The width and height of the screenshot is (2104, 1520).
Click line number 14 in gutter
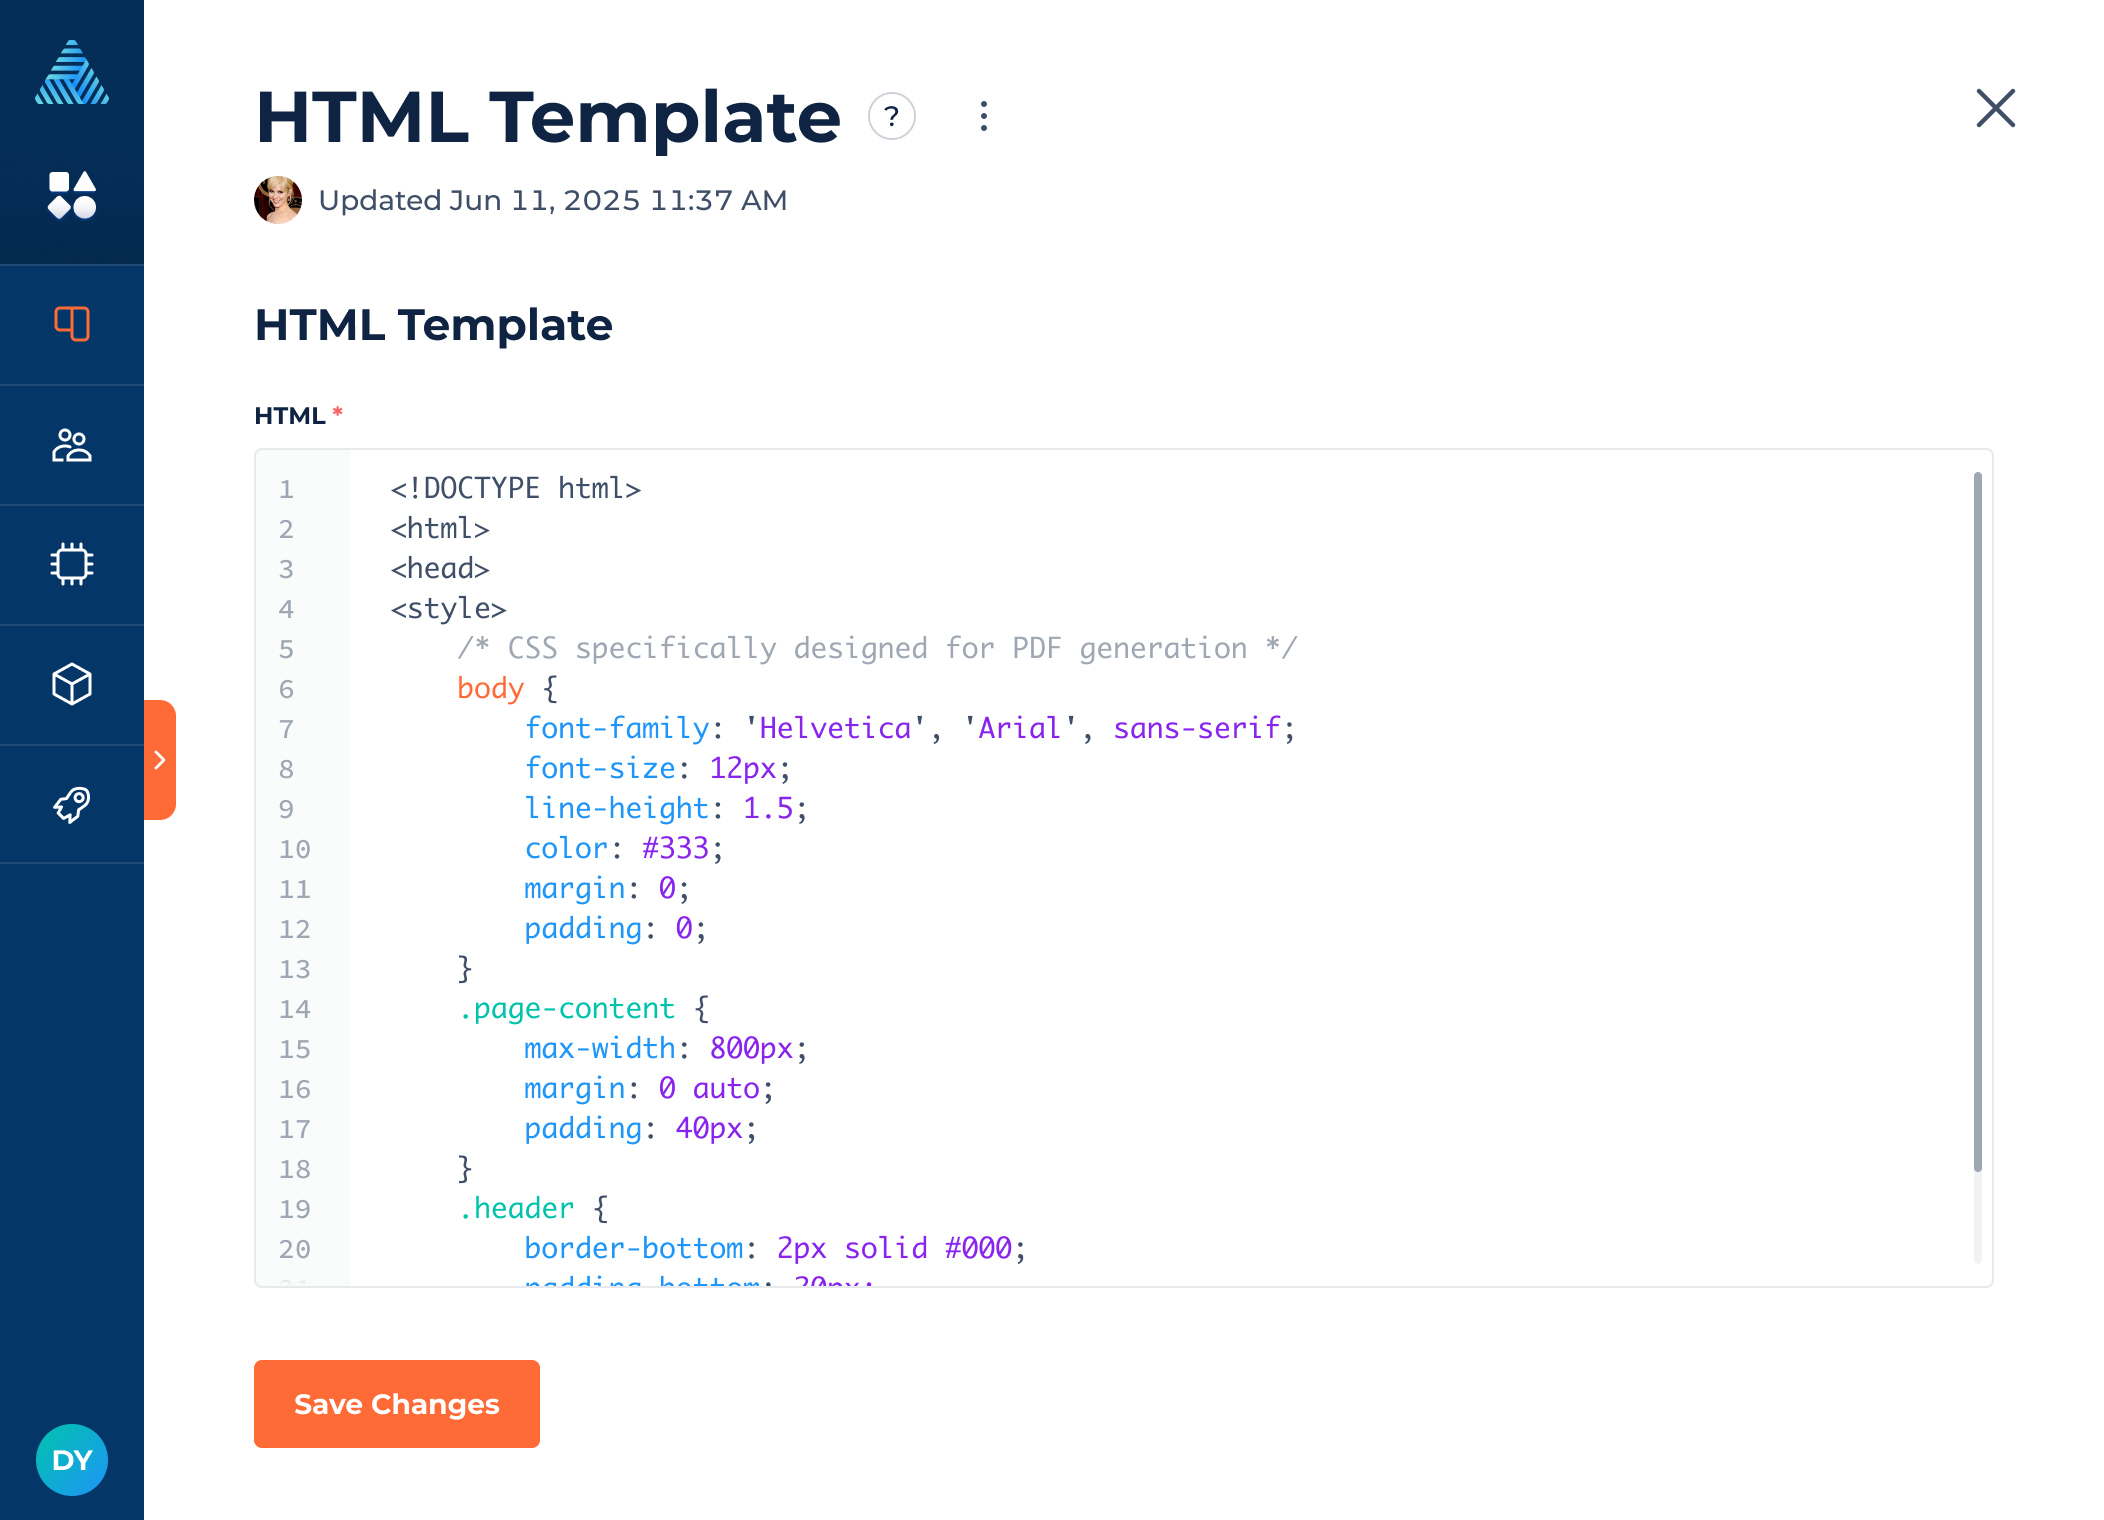(294, 1009)
